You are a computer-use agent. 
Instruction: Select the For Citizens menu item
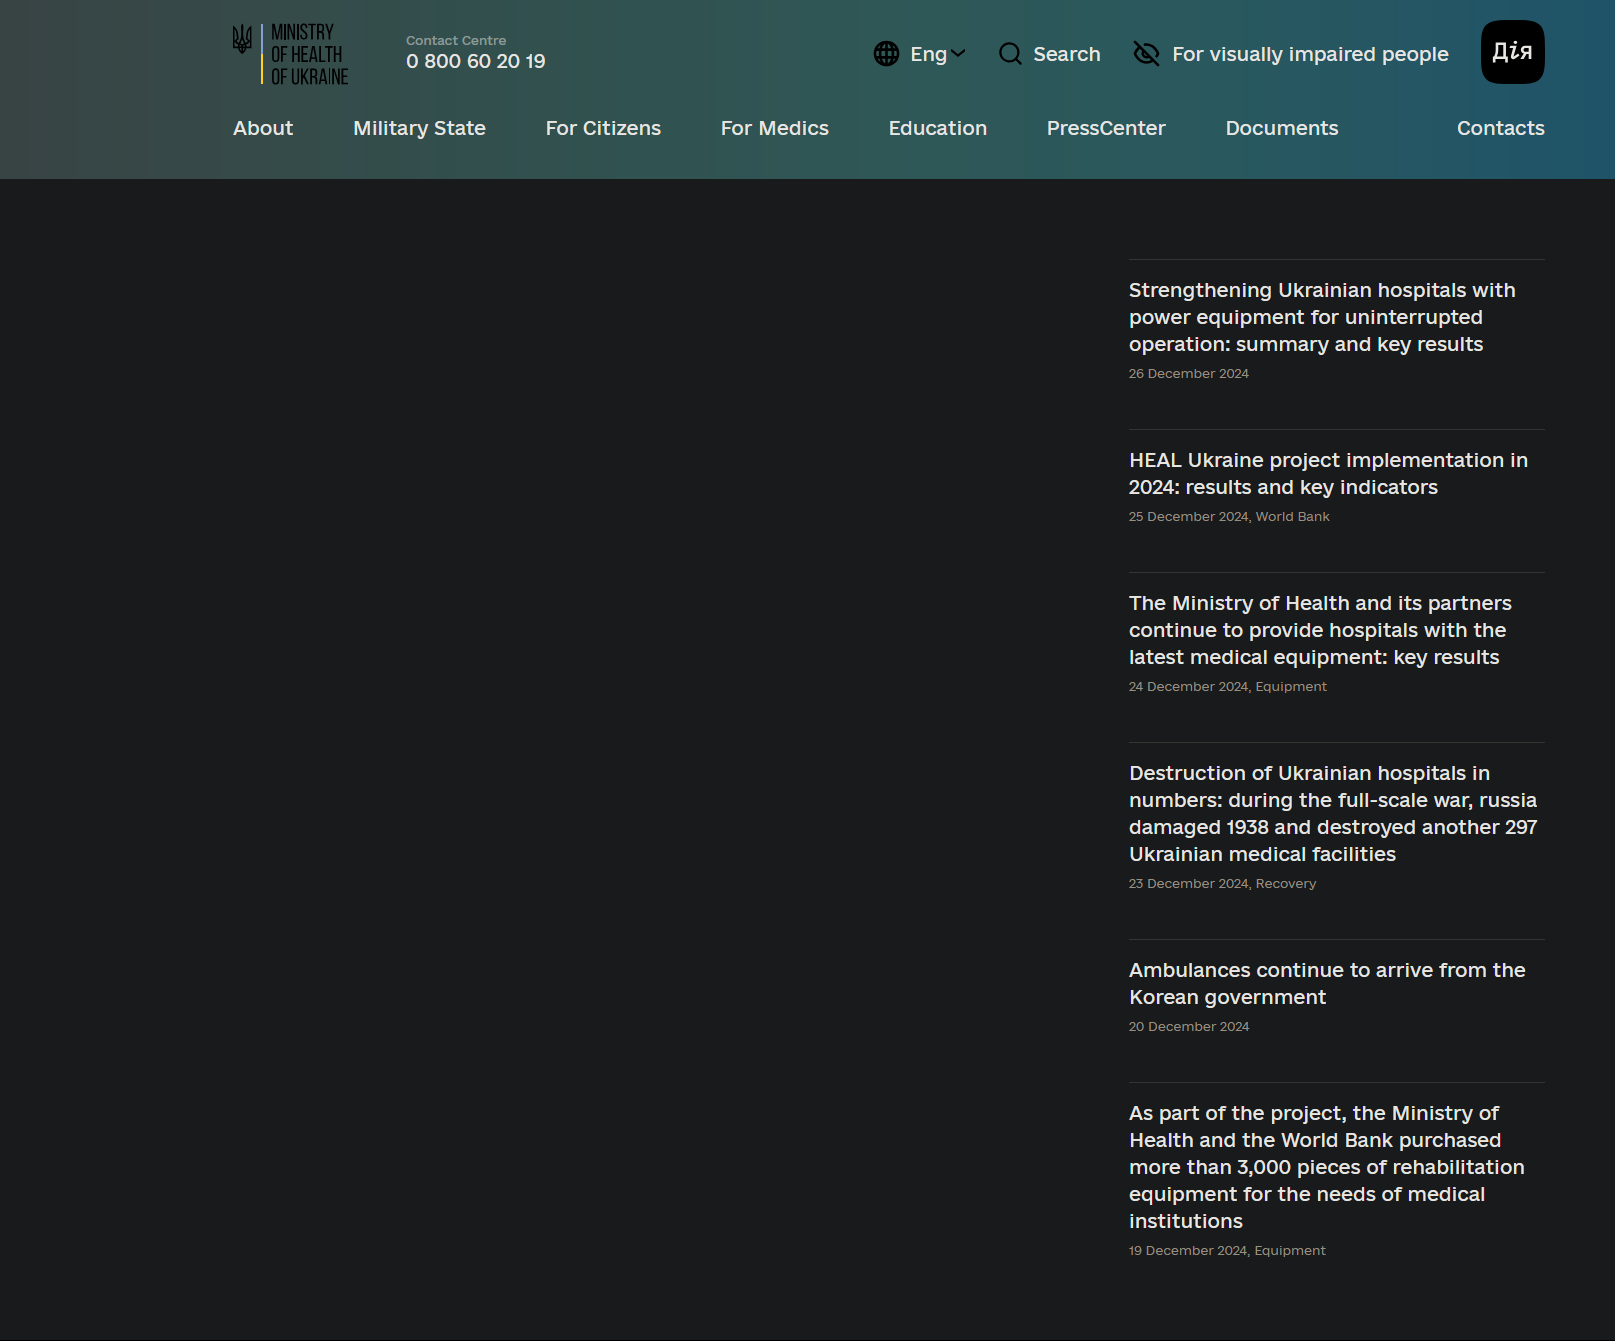click(x=603, y=128)
